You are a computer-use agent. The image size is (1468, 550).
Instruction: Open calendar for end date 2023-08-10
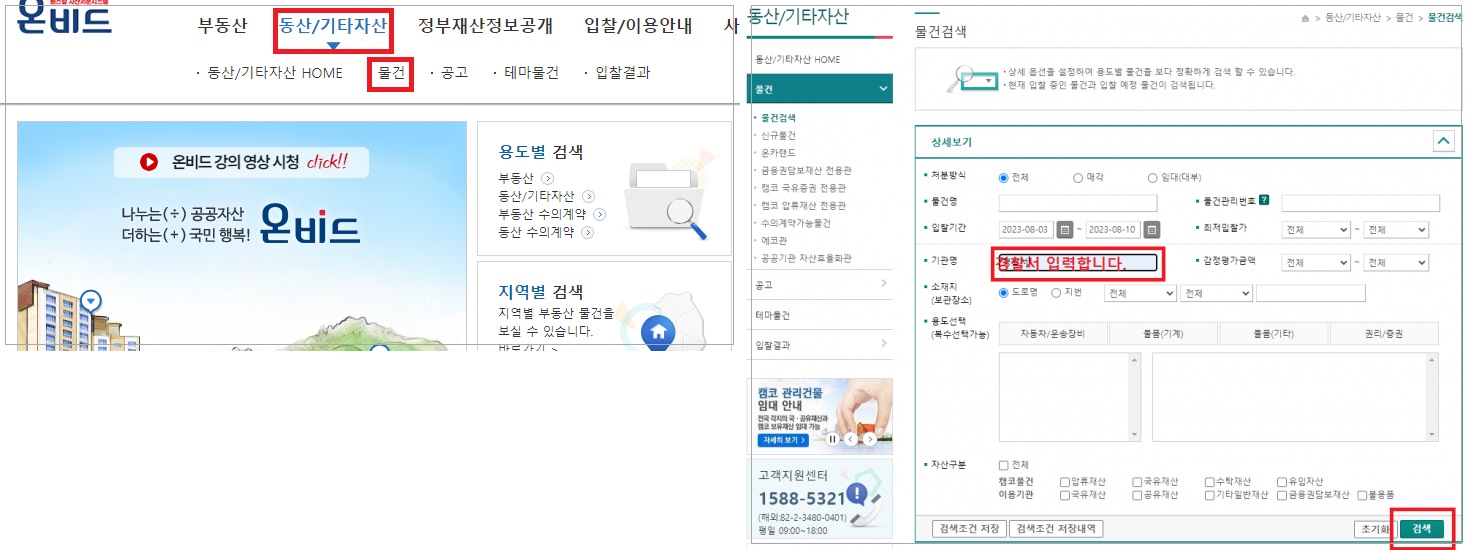(x=1152, y=230)
